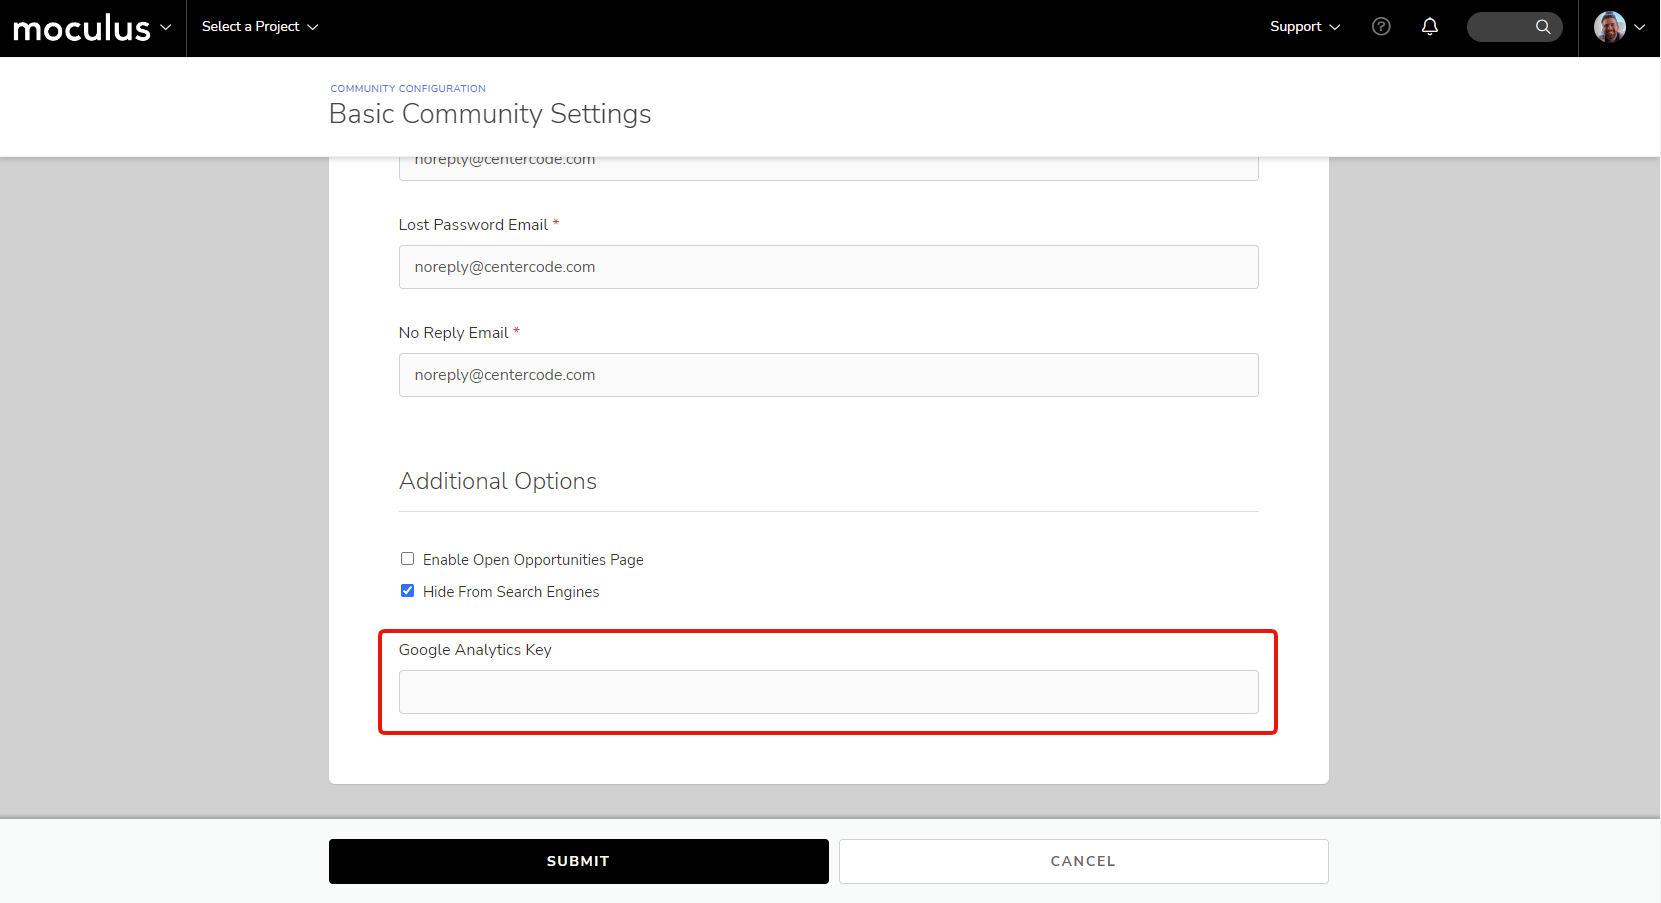Enable the Open Opportunities Page checkbox

coord(407,559)
